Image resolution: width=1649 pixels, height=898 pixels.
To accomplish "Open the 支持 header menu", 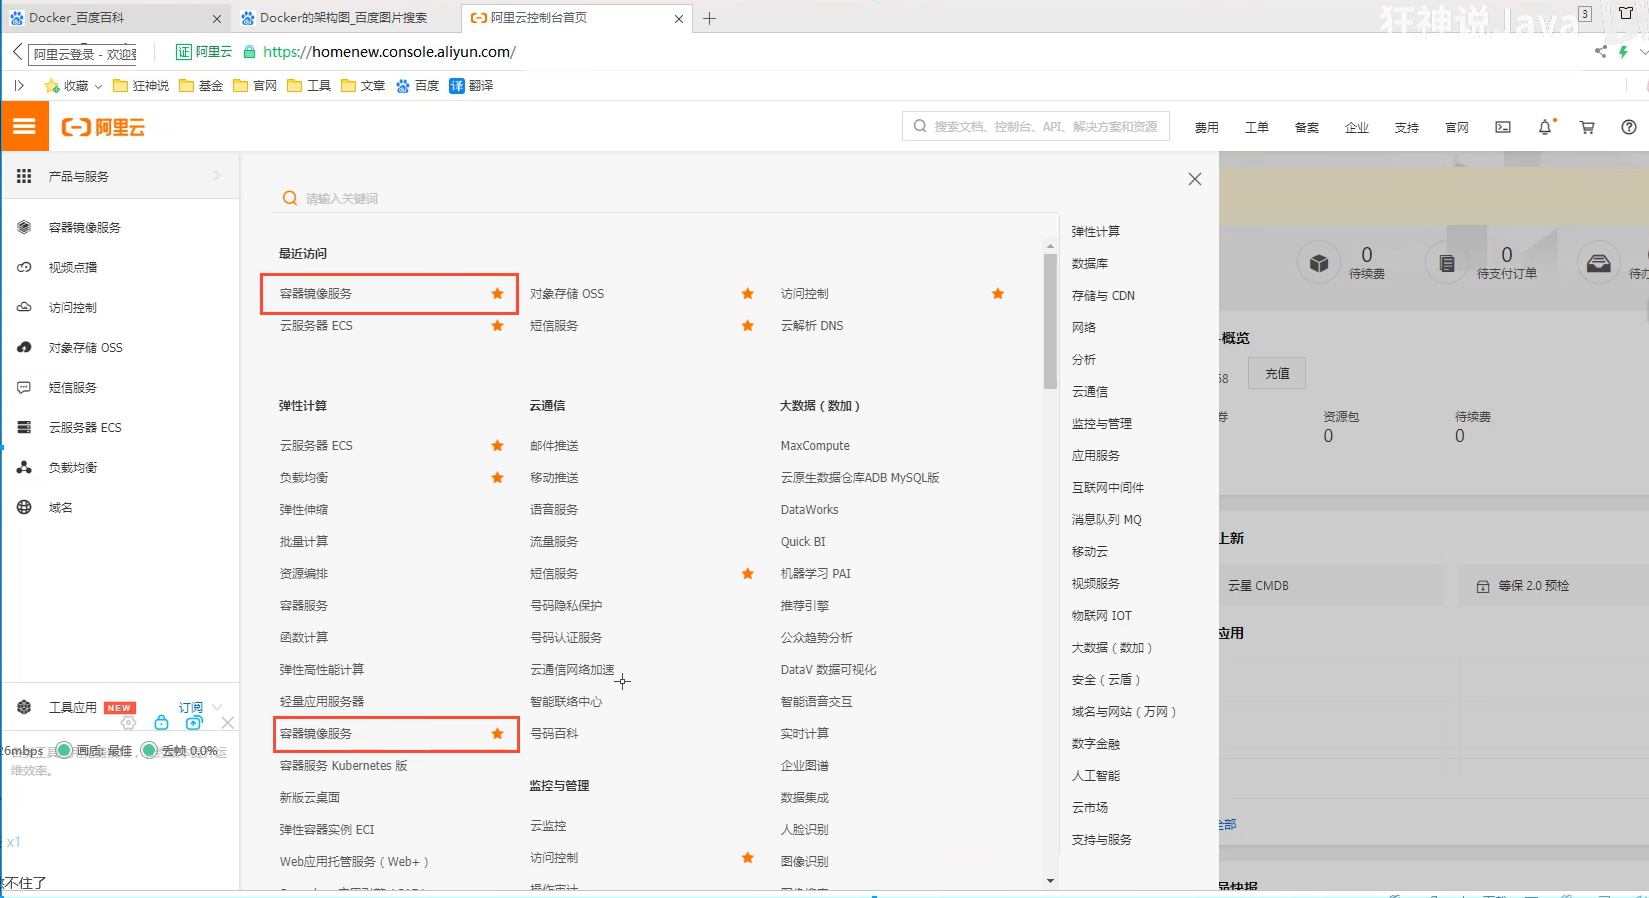I will coord(1407,128).
